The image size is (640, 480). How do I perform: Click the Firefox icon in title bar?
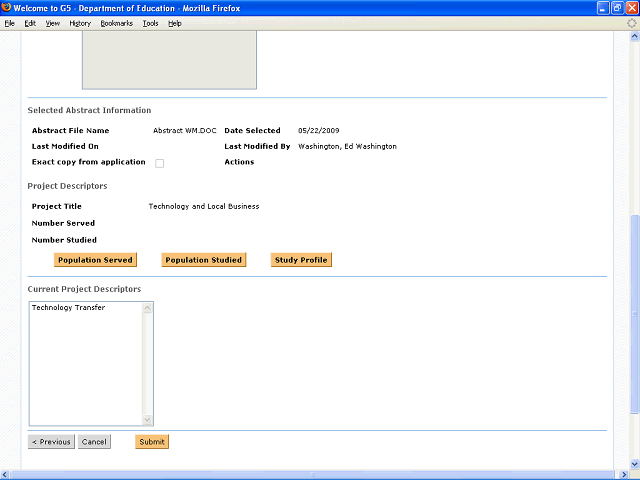[x=6, y=7]
